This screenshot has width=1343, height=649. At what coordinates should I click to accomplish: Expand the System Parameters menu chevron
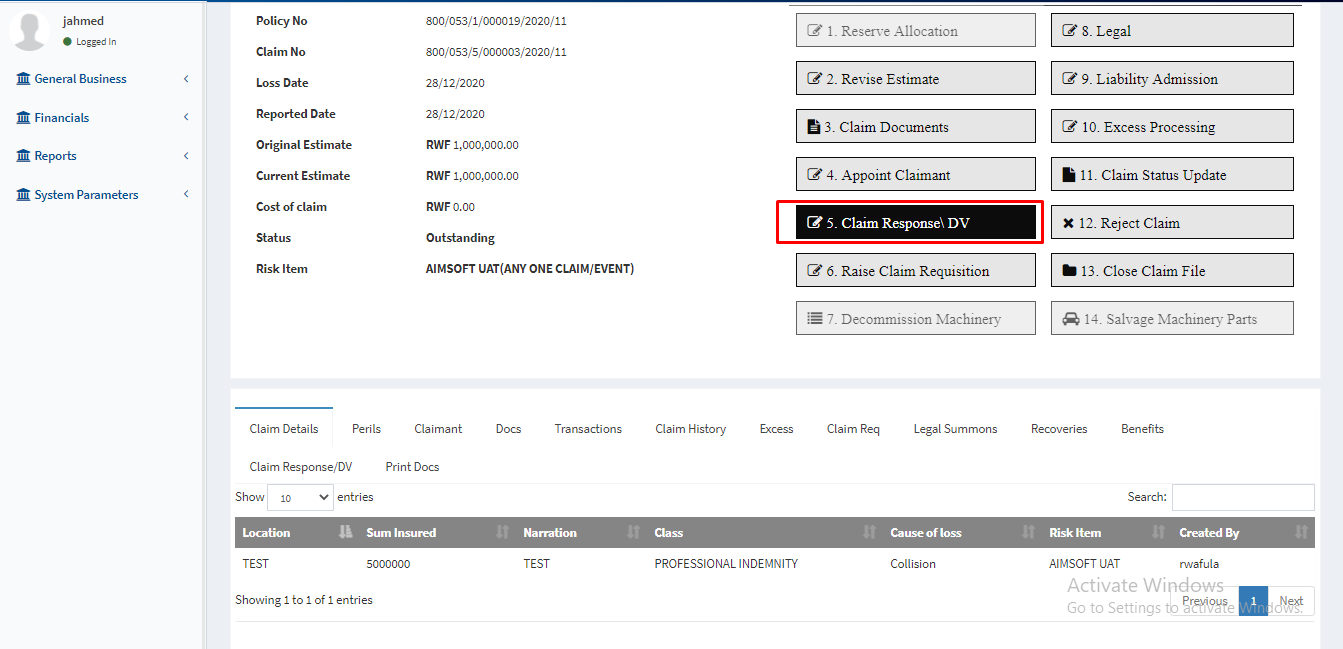186,195
